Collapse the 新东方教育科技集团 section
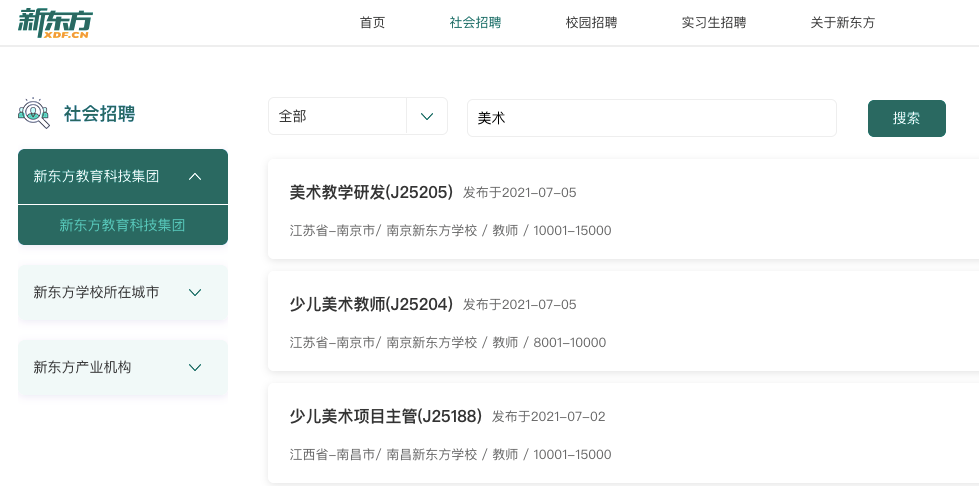The height and width of the screenshot is (486, 979). (195, 177)
